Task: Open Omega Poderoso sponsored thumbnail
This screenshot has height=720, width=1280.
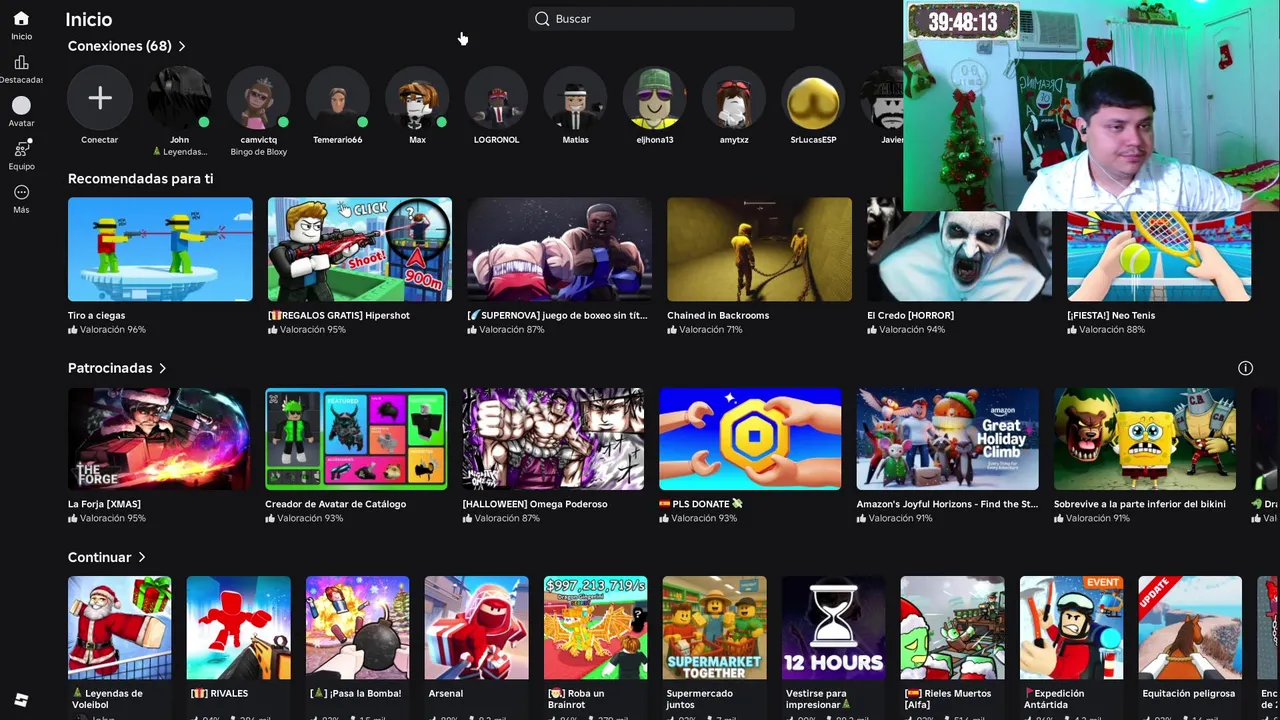Action: [553, 439]
